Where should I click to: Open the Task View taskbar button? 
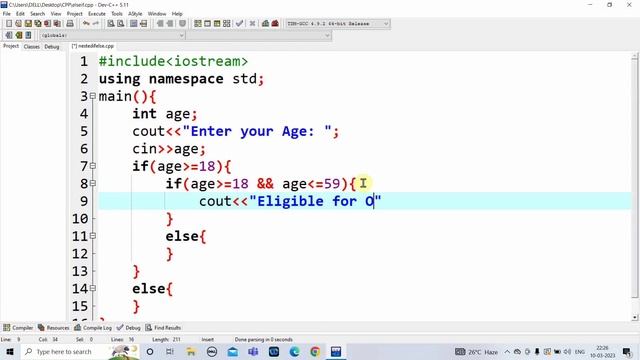(x=170, y=351)
